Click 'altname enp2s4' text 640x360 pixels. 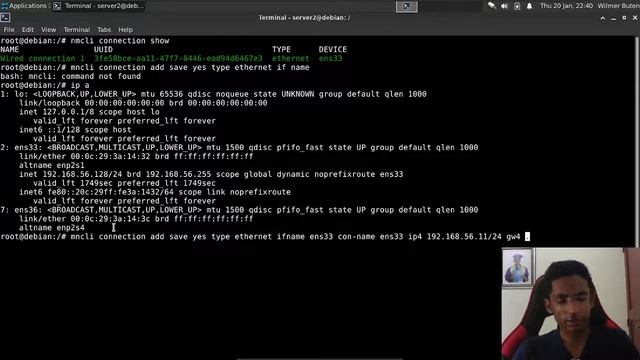click(x=51, y=228)
